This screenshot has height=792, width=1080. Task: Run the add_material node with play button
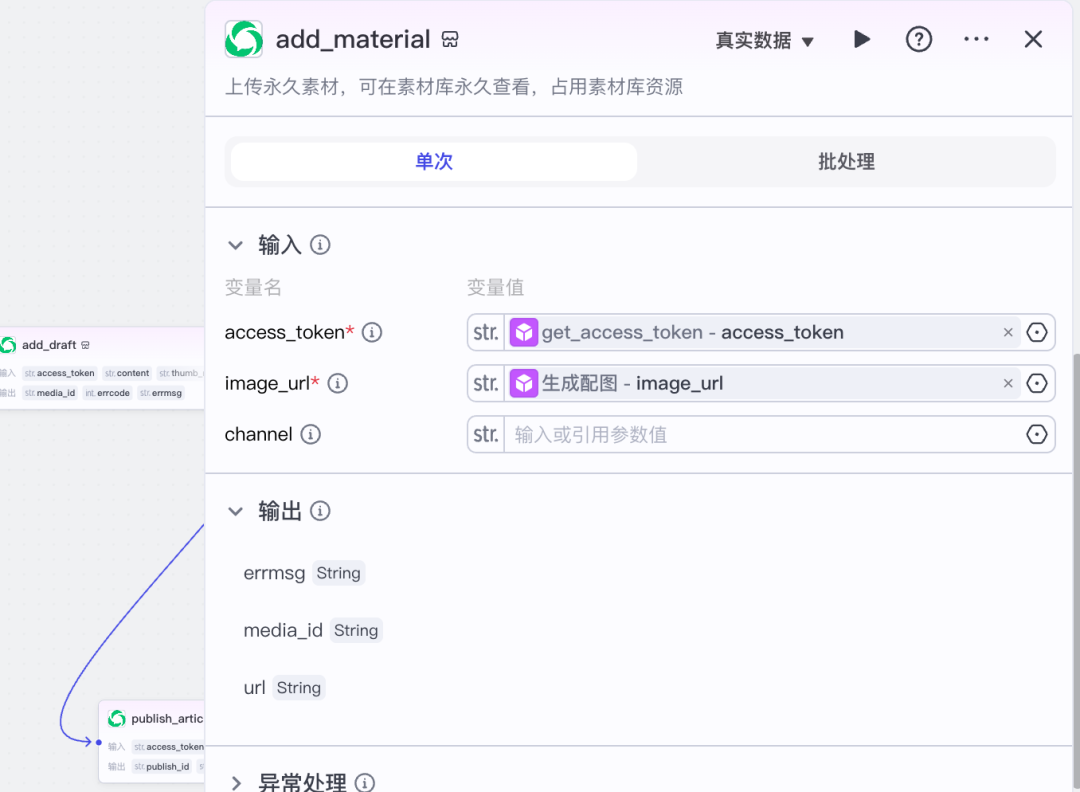coord(861,39)
